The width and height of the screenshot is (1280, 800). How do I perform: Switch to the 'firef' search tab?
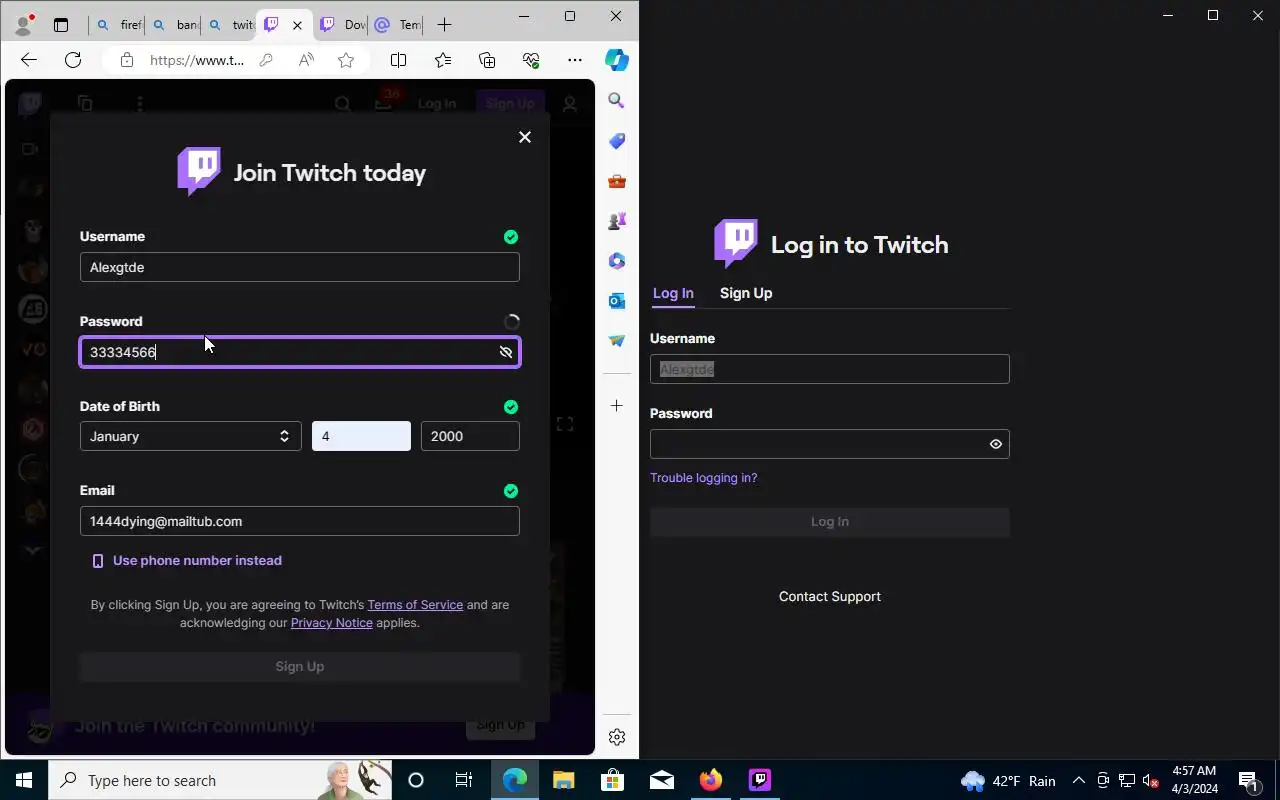[x=117, y=25]
